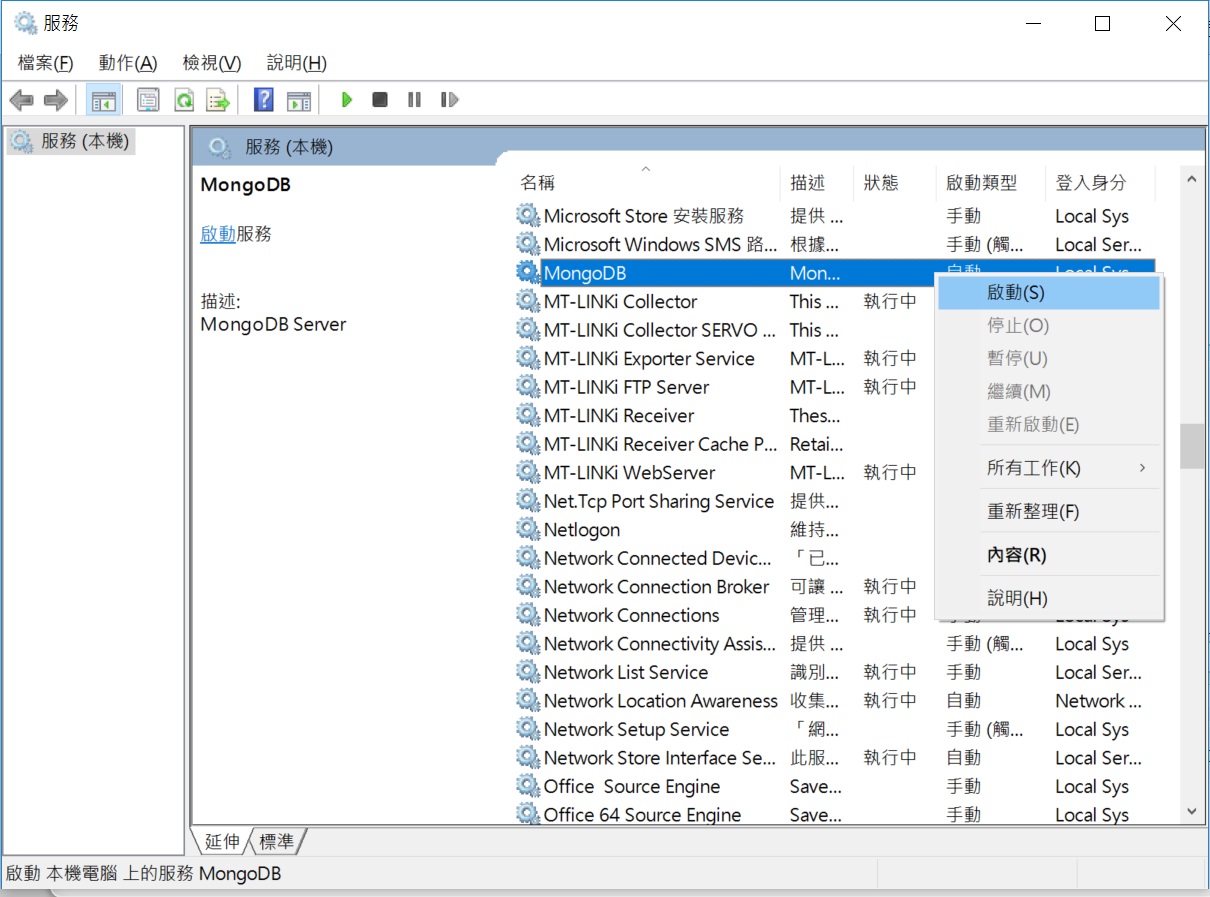Click the vertical scrollbar thumb of the services list
The height and width of the screenshot is (897, 1210).
tap(1191, 446)
